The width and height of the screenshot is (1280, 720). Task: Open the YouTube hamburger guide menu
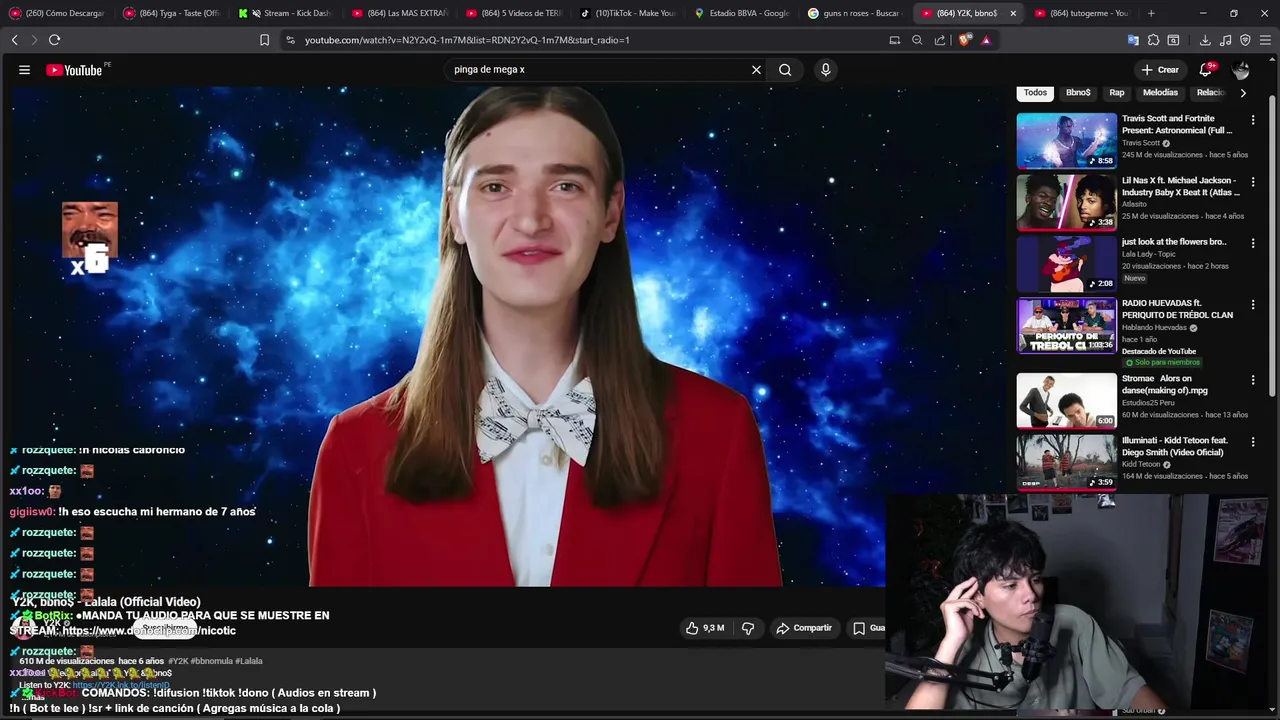point(24,70)
